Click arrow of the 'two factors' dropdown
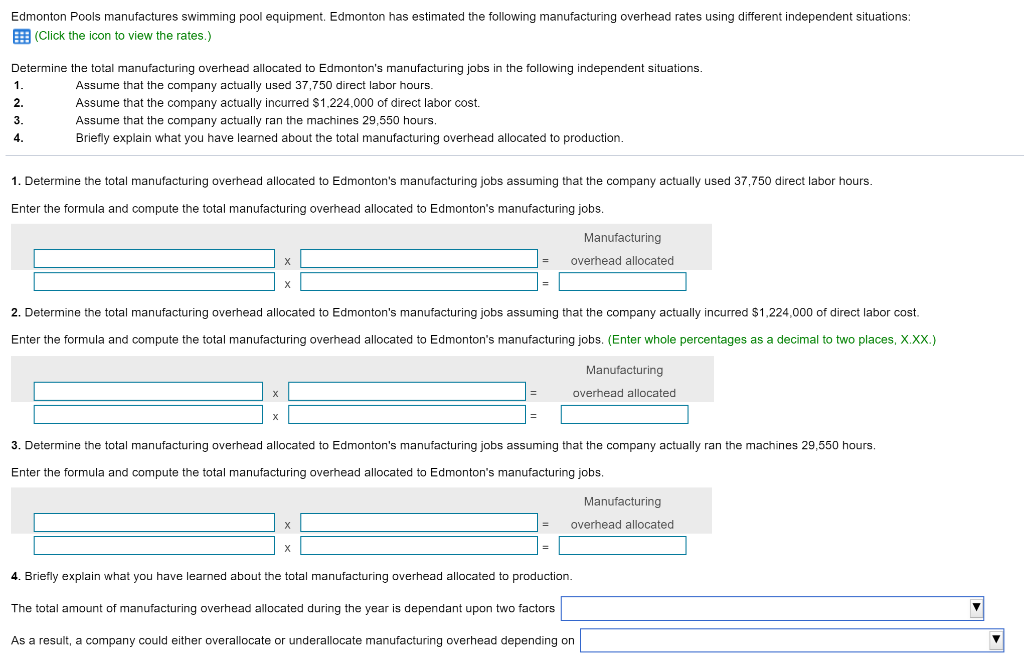 click(976, 607)
